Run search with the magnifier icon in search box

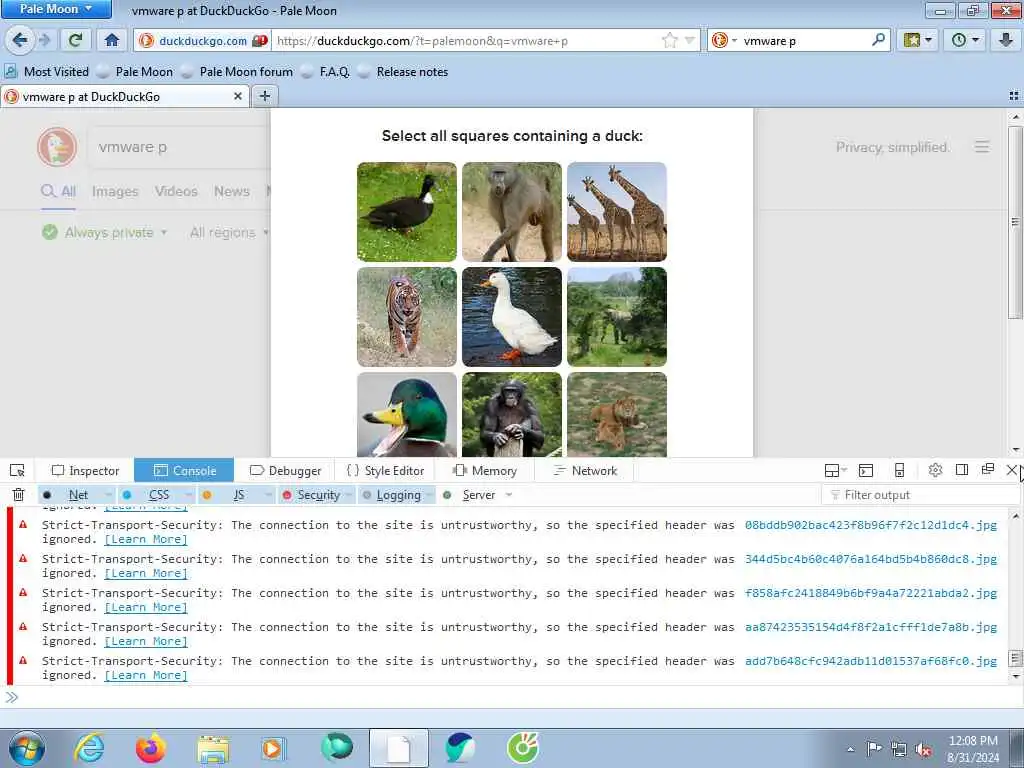coord(878,40)
